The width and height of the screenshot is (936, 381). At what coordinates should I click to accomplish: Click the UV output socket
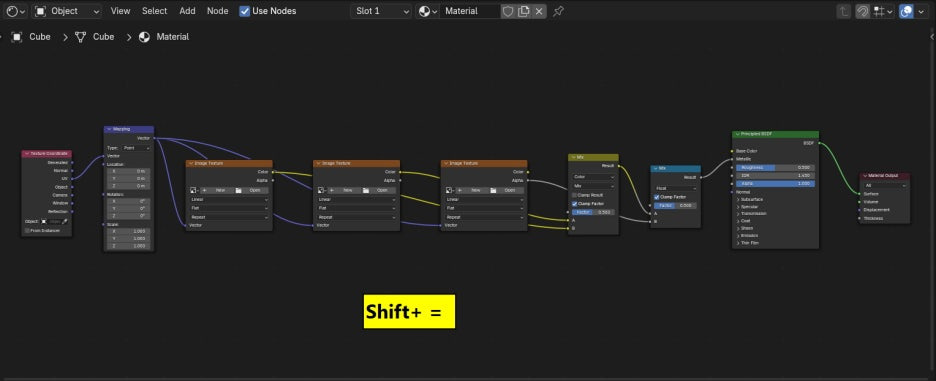[72, 179]
